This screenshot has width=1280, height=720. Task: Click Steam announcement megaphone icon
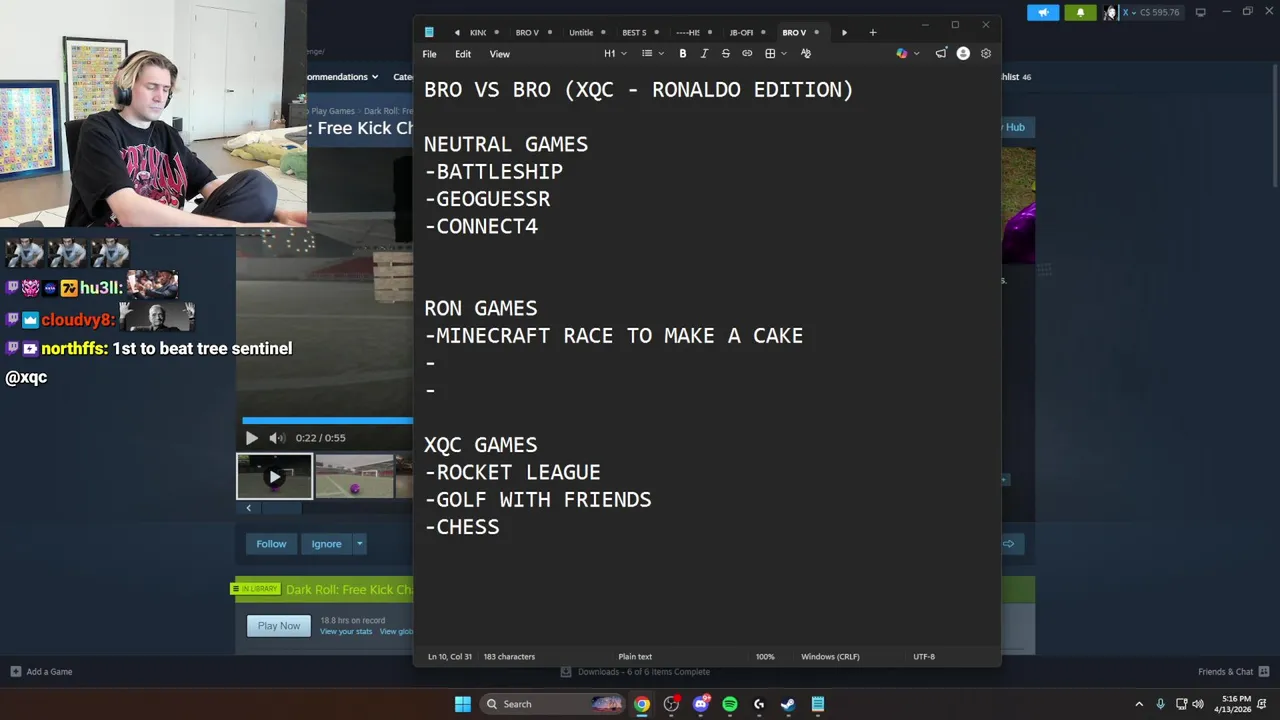[1043, 12]
